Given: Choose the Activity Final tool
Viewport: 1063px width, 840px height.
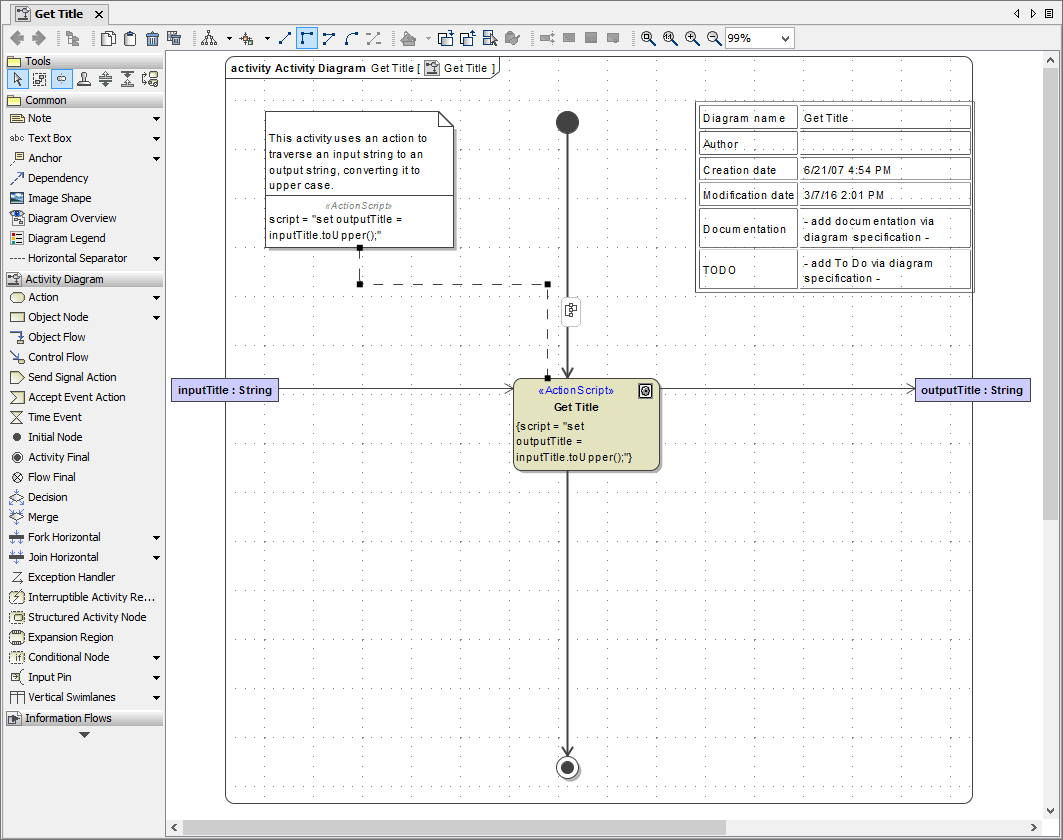Looking at the screenshot, I should 58,457.
